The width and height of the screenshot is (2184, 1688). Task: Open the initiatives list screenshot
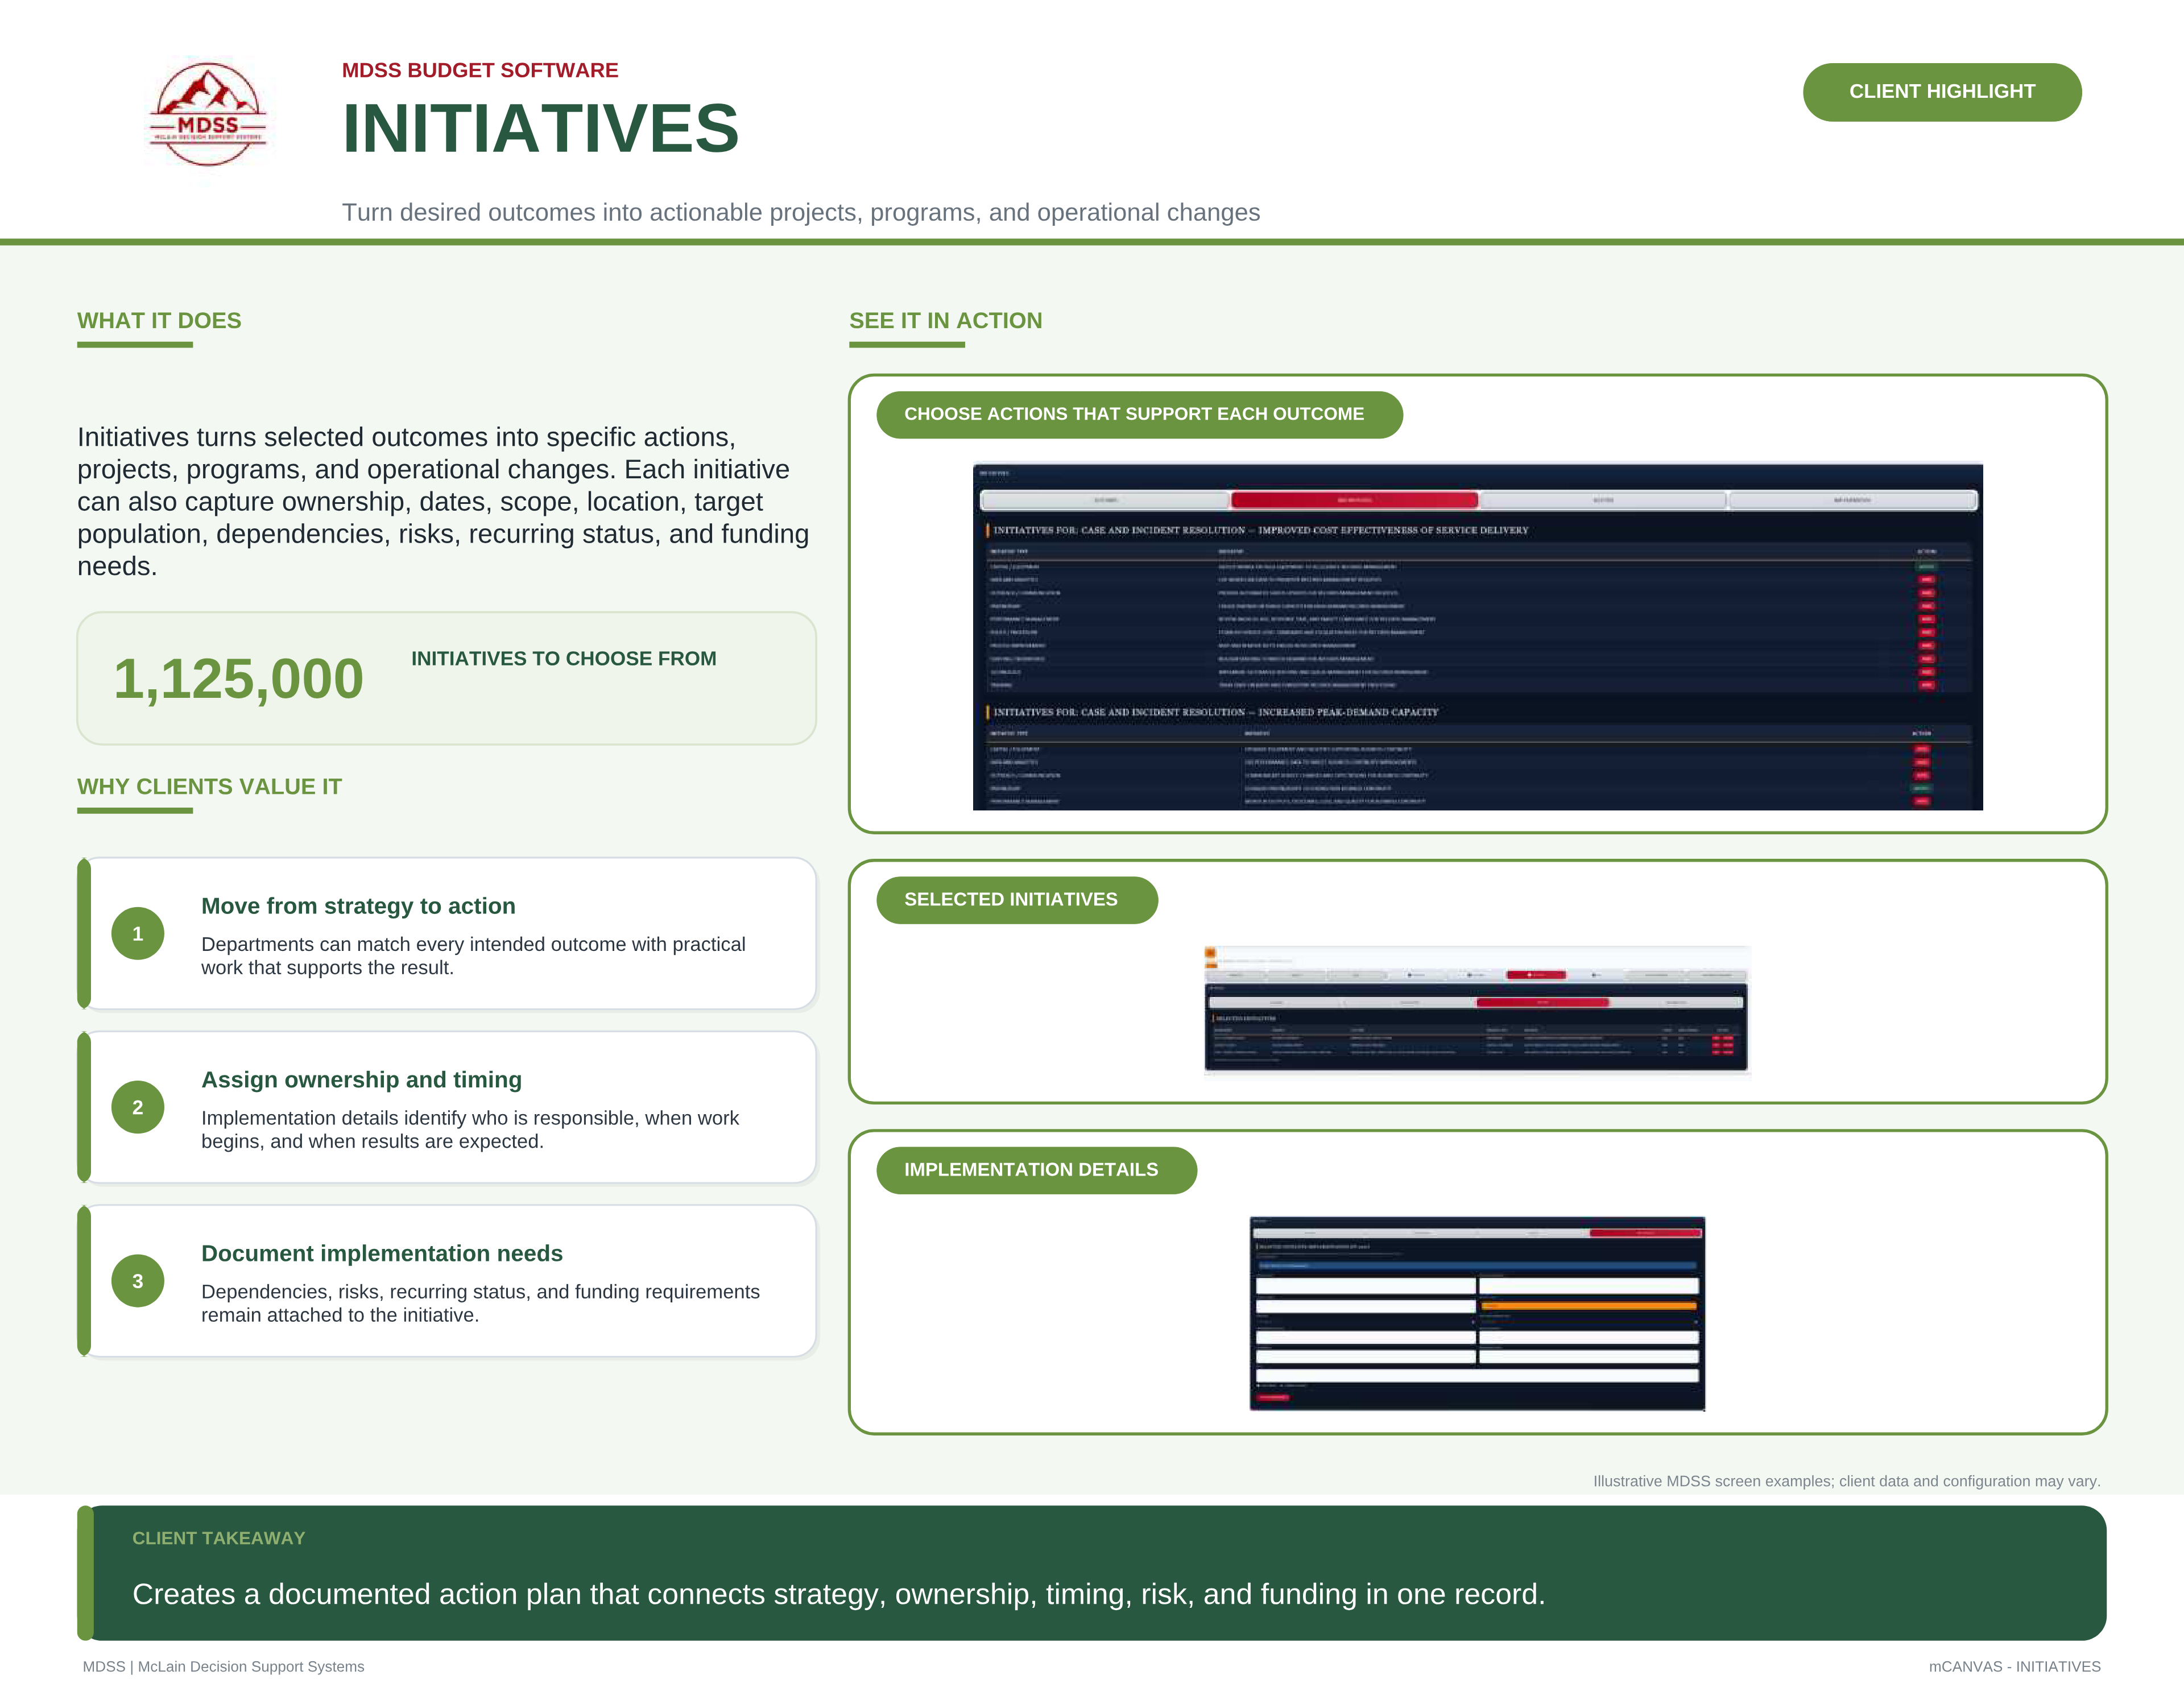[1477, 636]
